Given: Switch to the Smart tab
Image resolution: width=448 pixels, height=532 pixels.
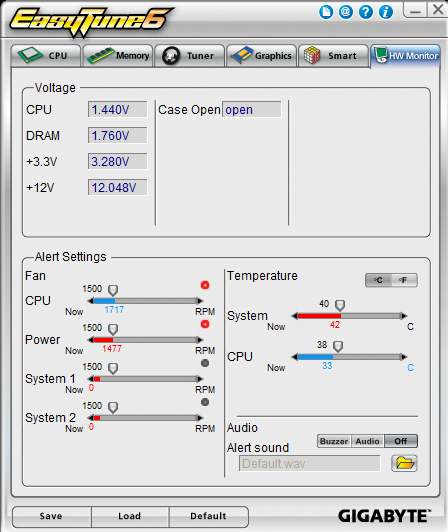Looking at the screenshot, I should [x=333, y=56].
